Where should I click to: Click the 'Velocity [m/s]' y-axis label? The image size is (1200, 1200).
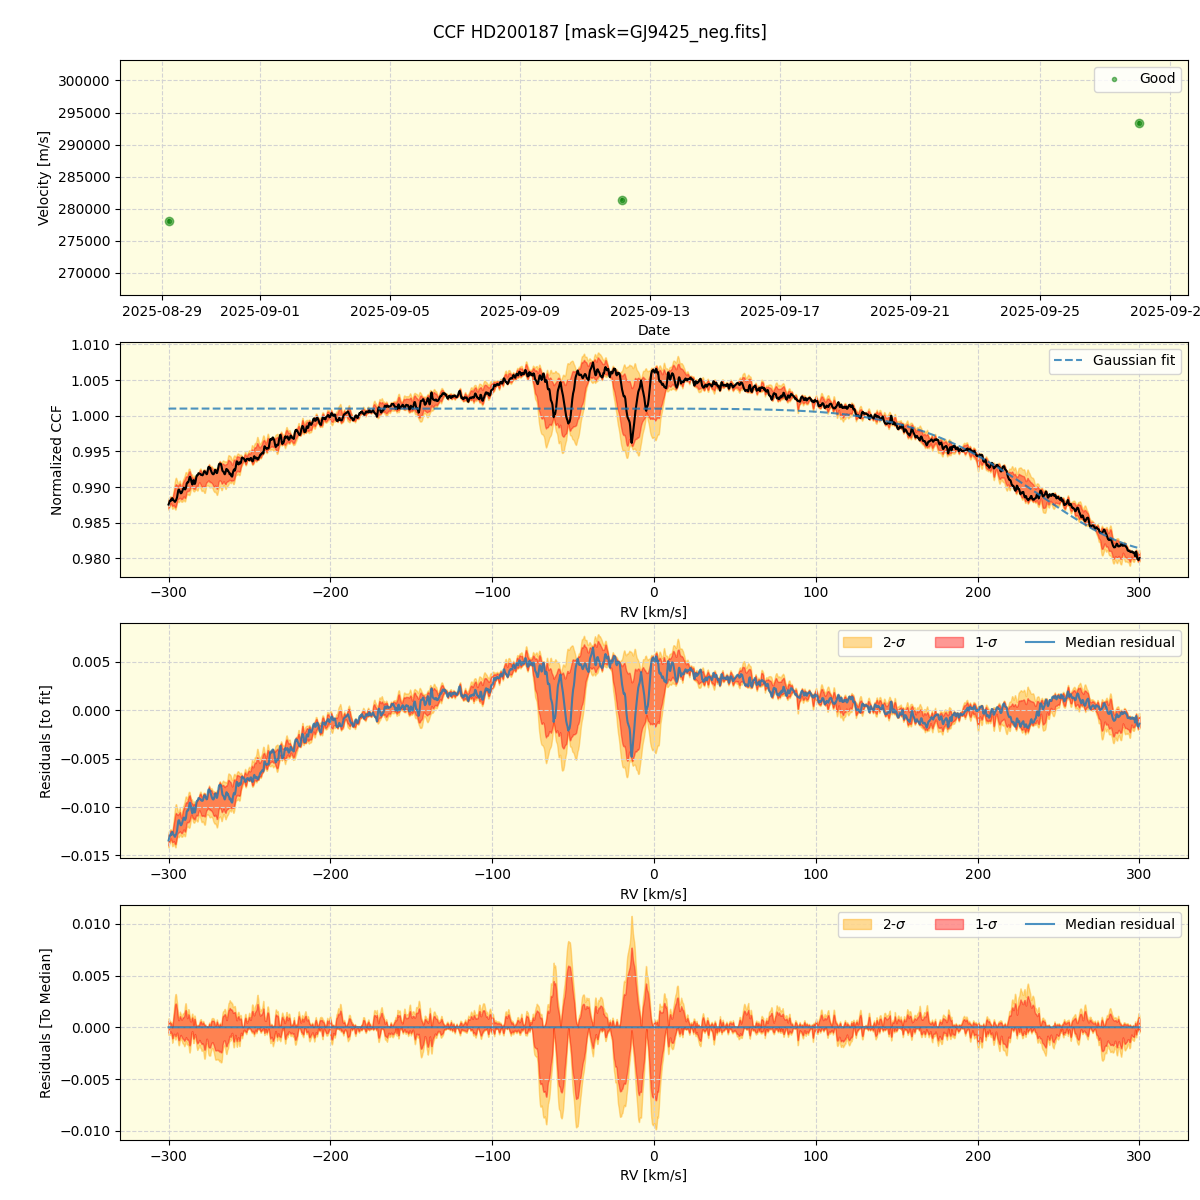(x=44, y=178)
